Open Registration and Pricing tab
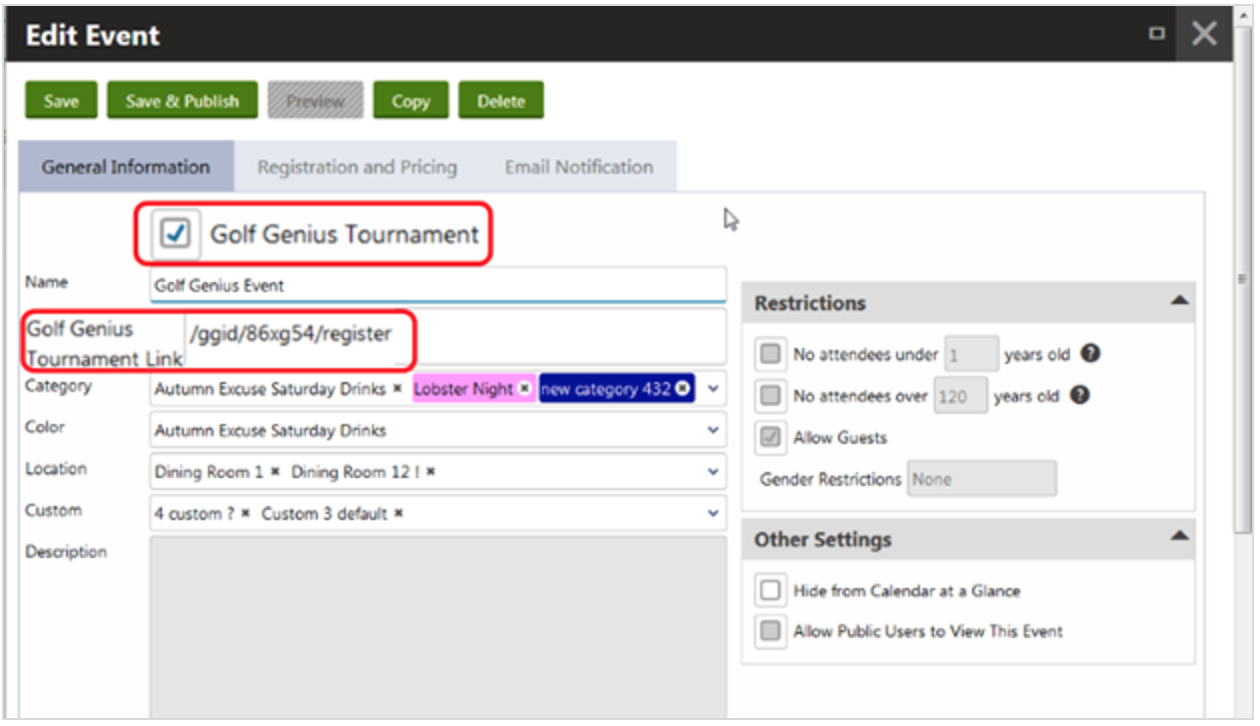 [357, 167]
